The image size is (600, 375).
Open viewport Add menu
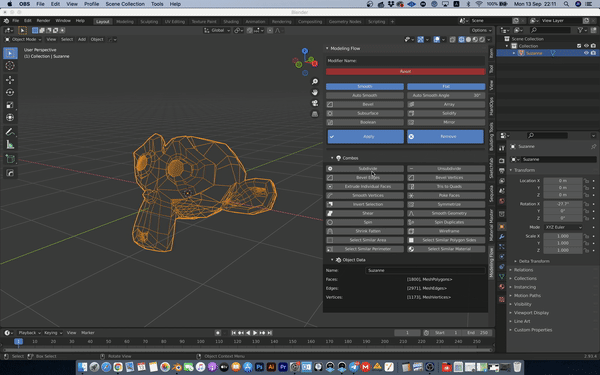click(x=82, y=39)
